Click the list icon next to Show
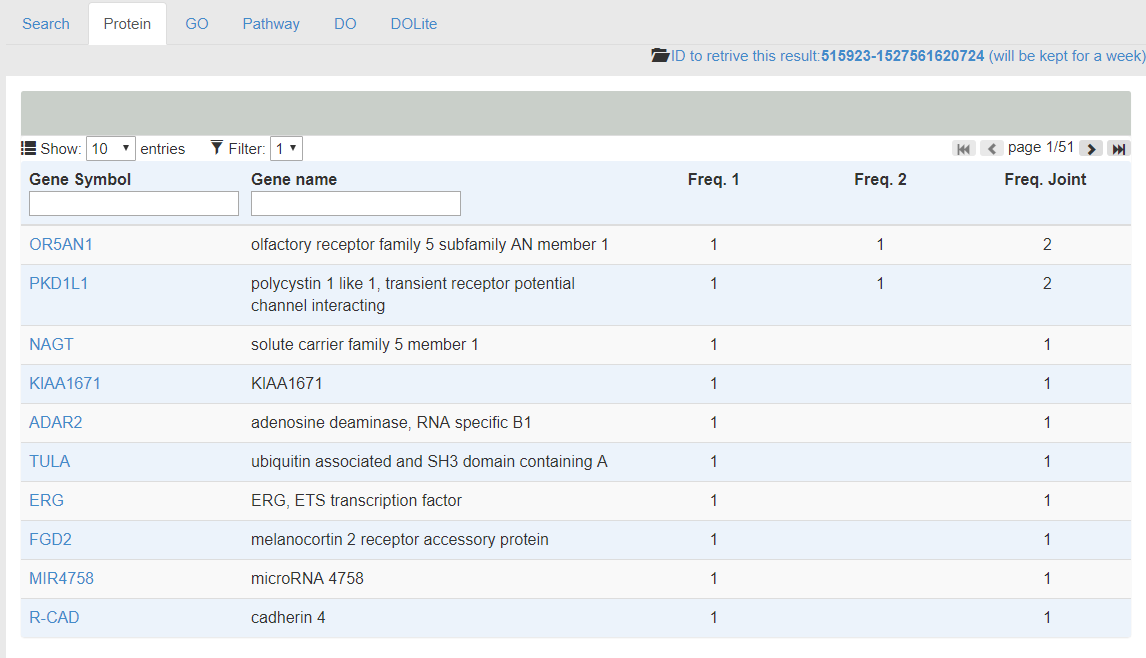 tap(29, 148)
